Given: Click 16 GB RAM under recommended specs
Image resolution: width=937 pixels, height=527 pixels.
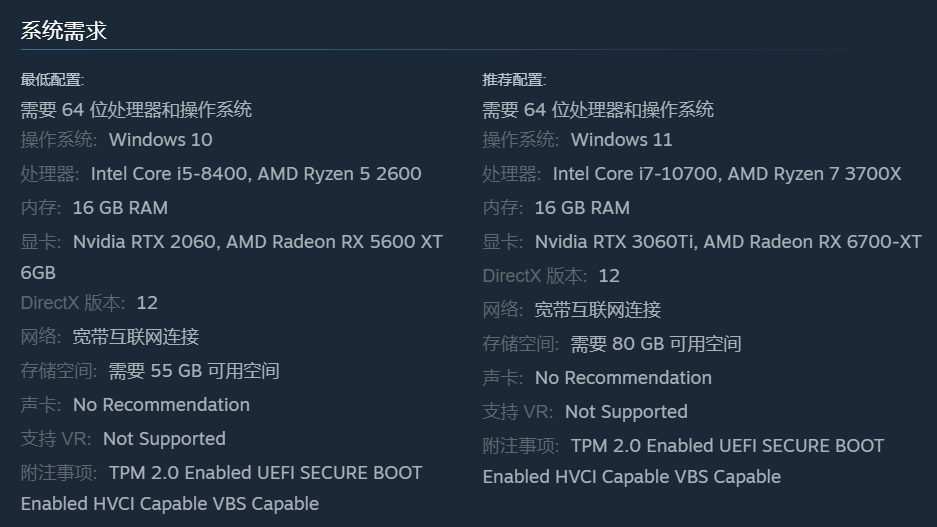Looking at the screenshot, I should point(582,208).
